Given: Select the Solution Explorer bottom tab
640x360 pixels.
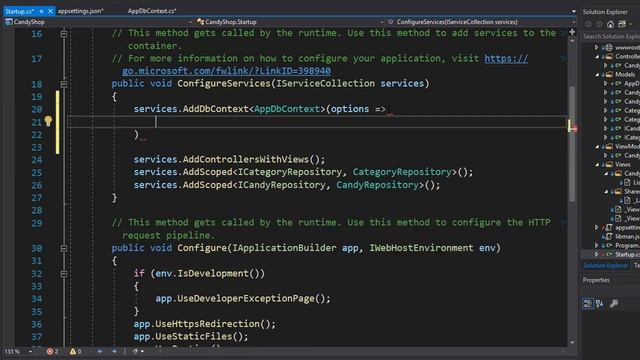Looking at the screenshot, I should pos(606,266).
